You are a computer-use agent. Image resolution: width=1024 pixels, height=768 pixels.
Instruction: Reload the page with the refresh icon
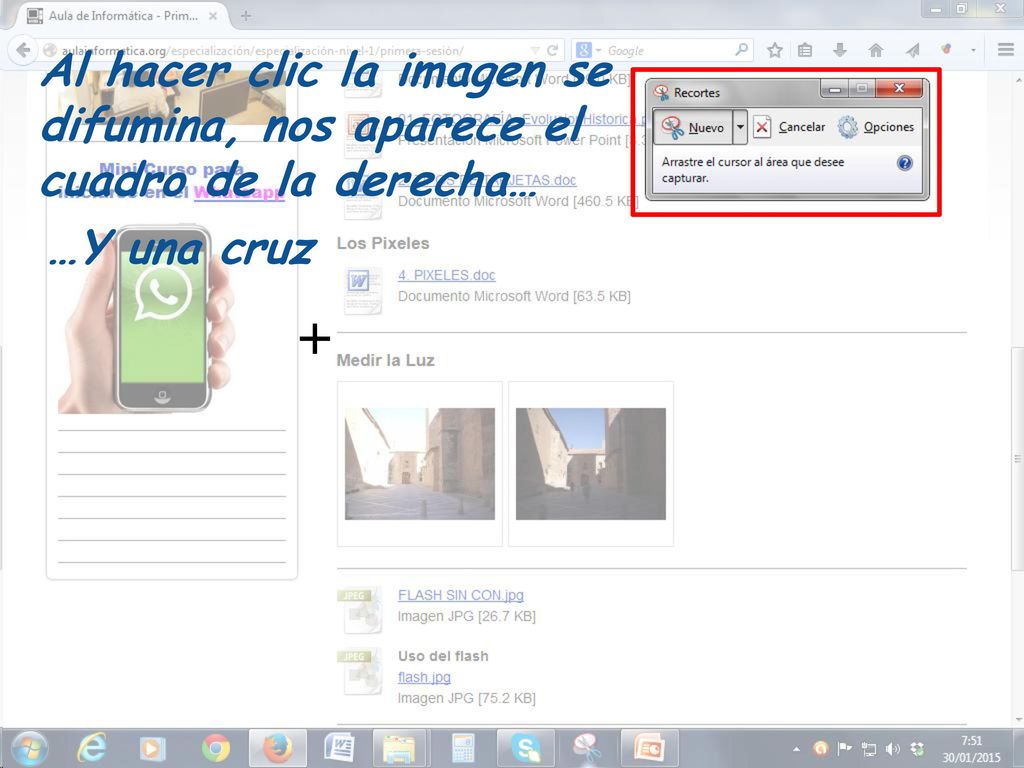[552, 50]
